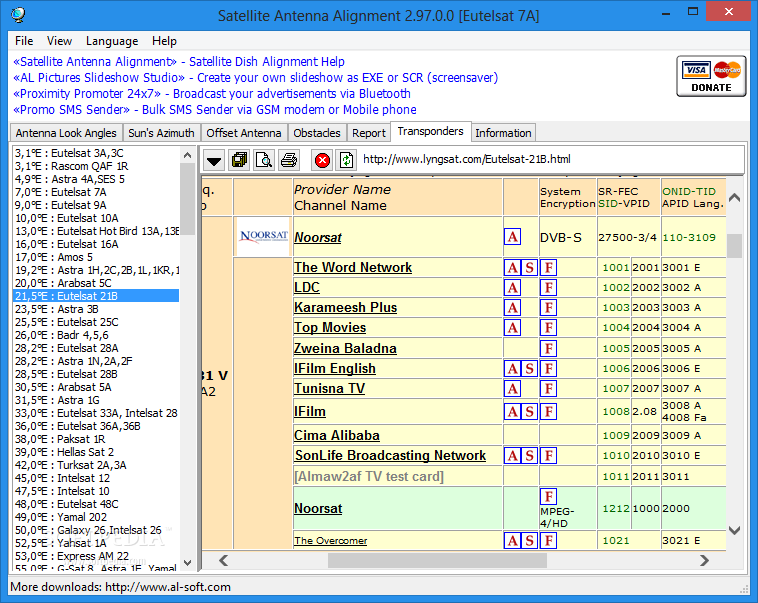758x603 pixels.
Task: Select 7,0°E Eutelsat 7A in list
Action: [96, 192]
